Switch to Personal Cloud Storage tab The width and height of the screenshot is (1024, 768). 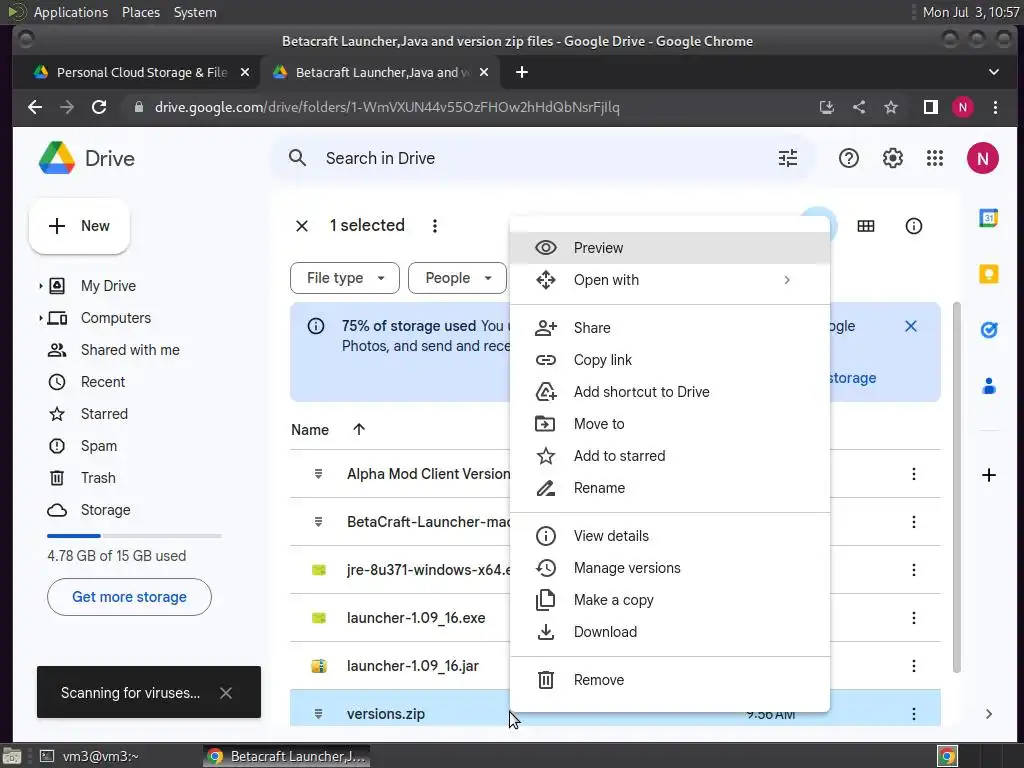[x=141, y=72]
